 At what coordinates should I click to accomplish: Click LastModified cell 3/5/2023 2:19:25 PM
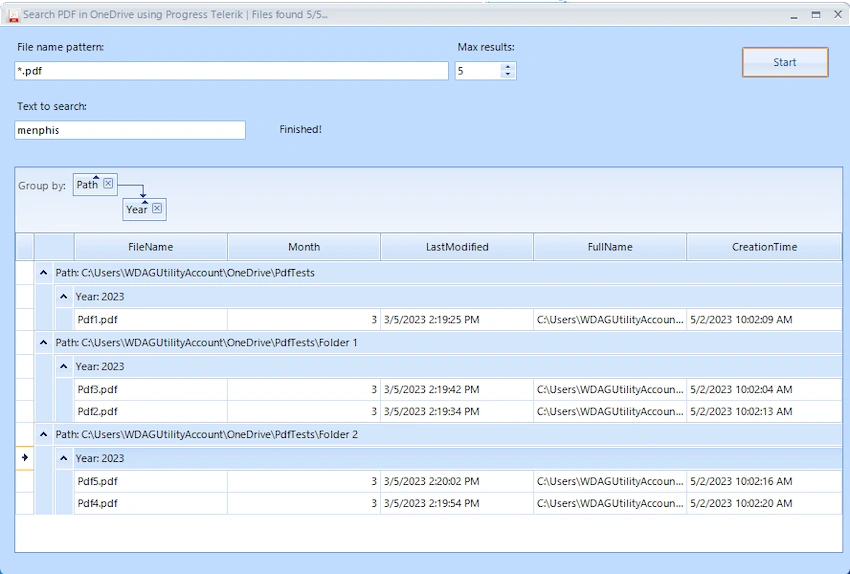457,319
